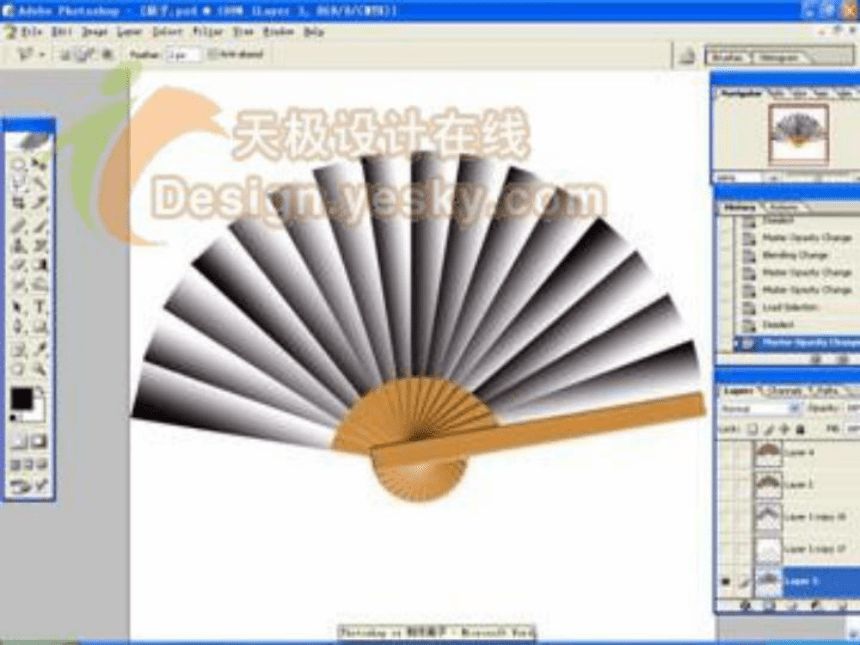This screenshot has height=645, width=860.
Task: Open the File Browser icon
Action: click(x=687, y=56)
